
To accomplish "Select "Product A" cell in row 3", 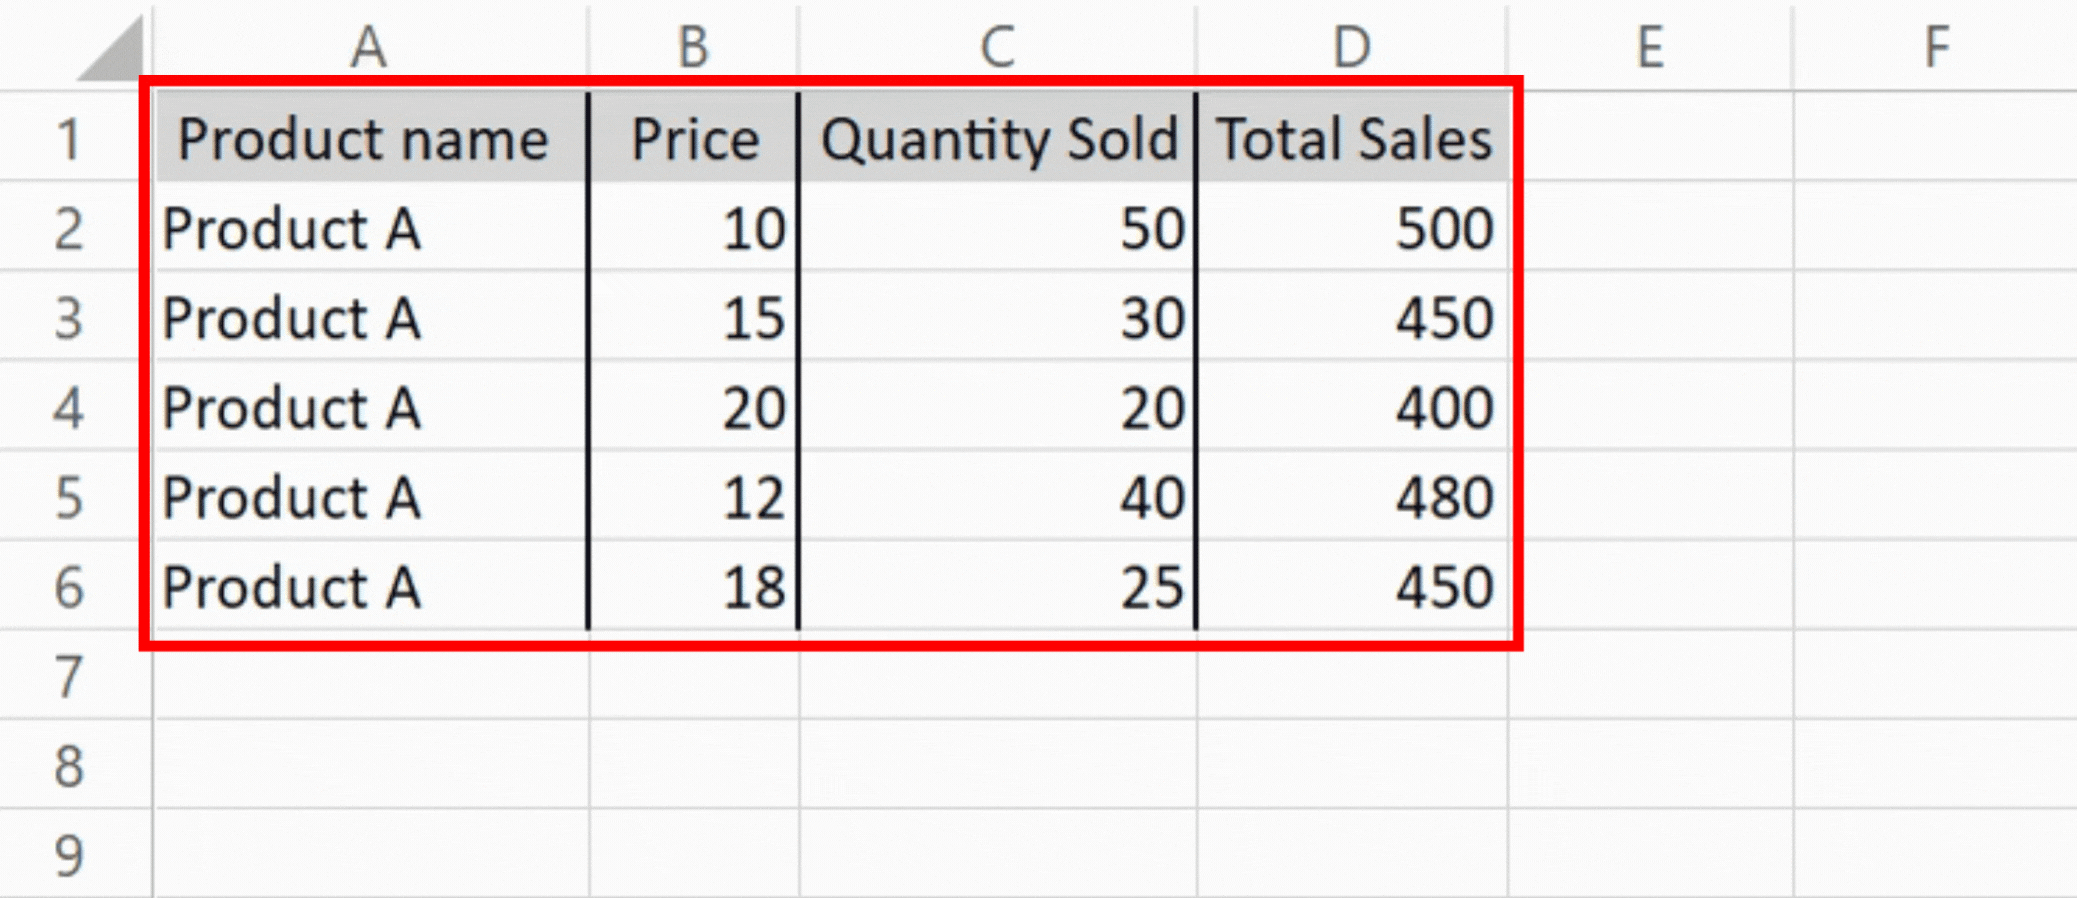I will click(x=371, y=317).
